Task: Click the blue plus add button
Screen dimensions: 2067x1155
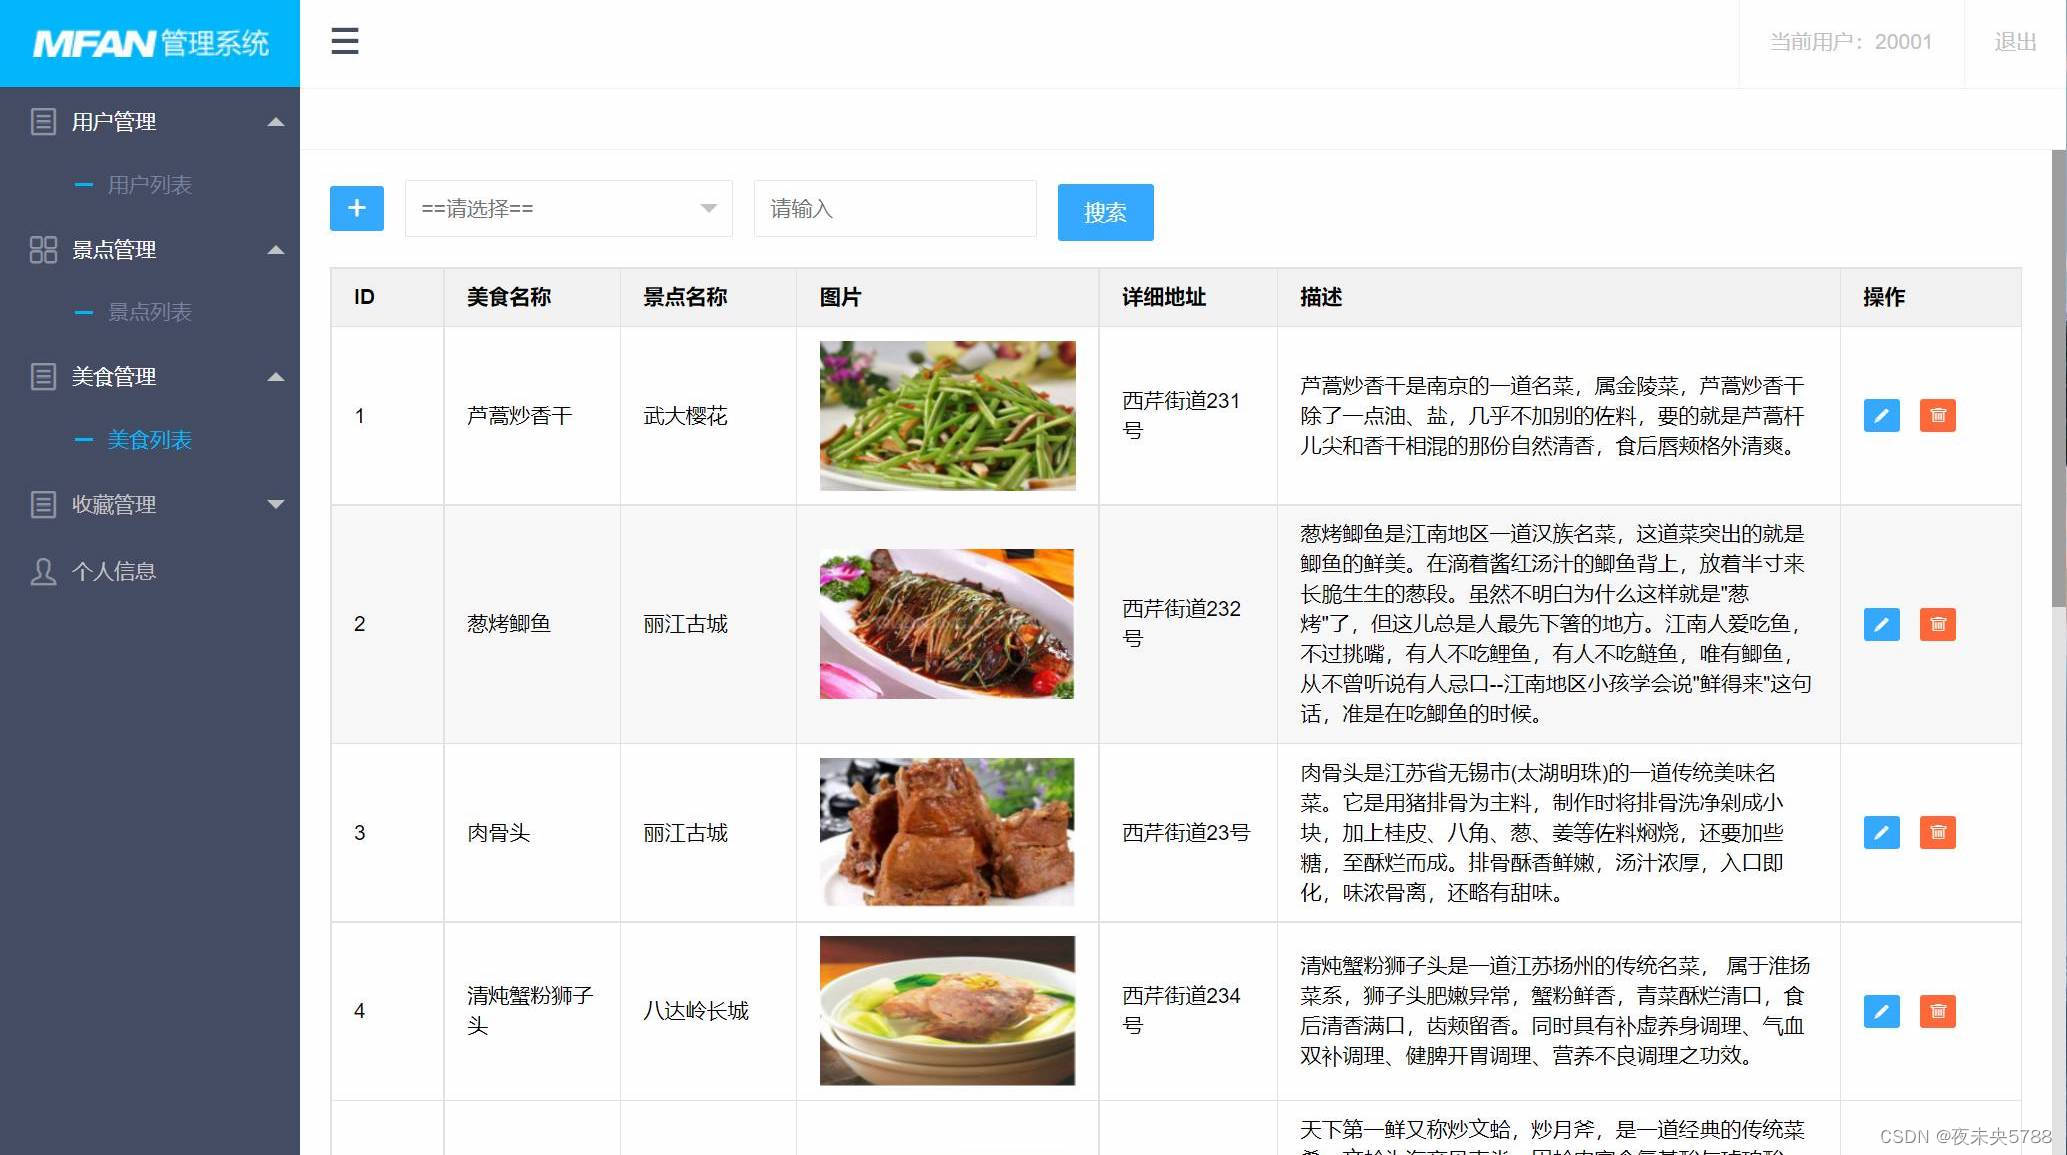Action: click(x=357, y=208)
